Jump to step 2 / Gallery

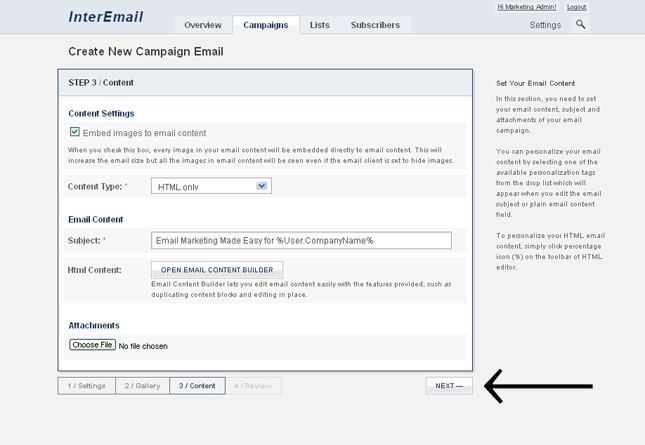click(x=142, y=385)
